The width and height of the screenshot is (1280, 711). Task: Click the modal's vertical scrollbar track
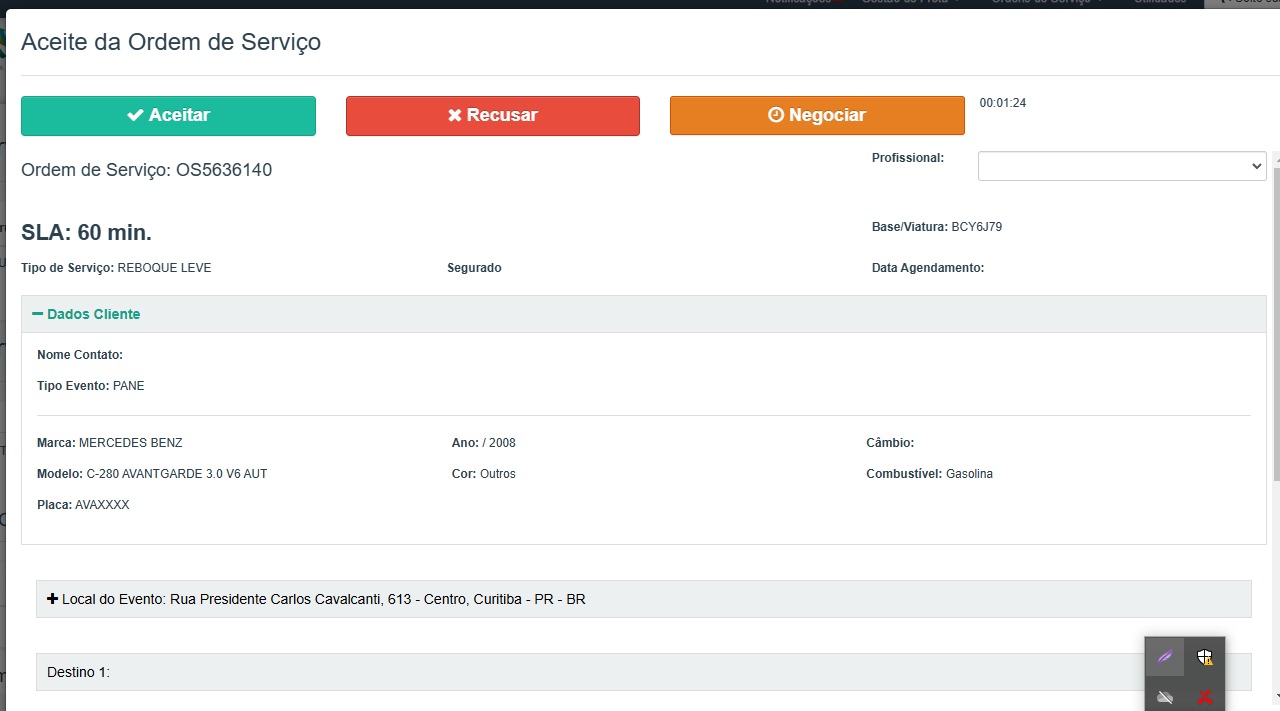click(1274, 430)
